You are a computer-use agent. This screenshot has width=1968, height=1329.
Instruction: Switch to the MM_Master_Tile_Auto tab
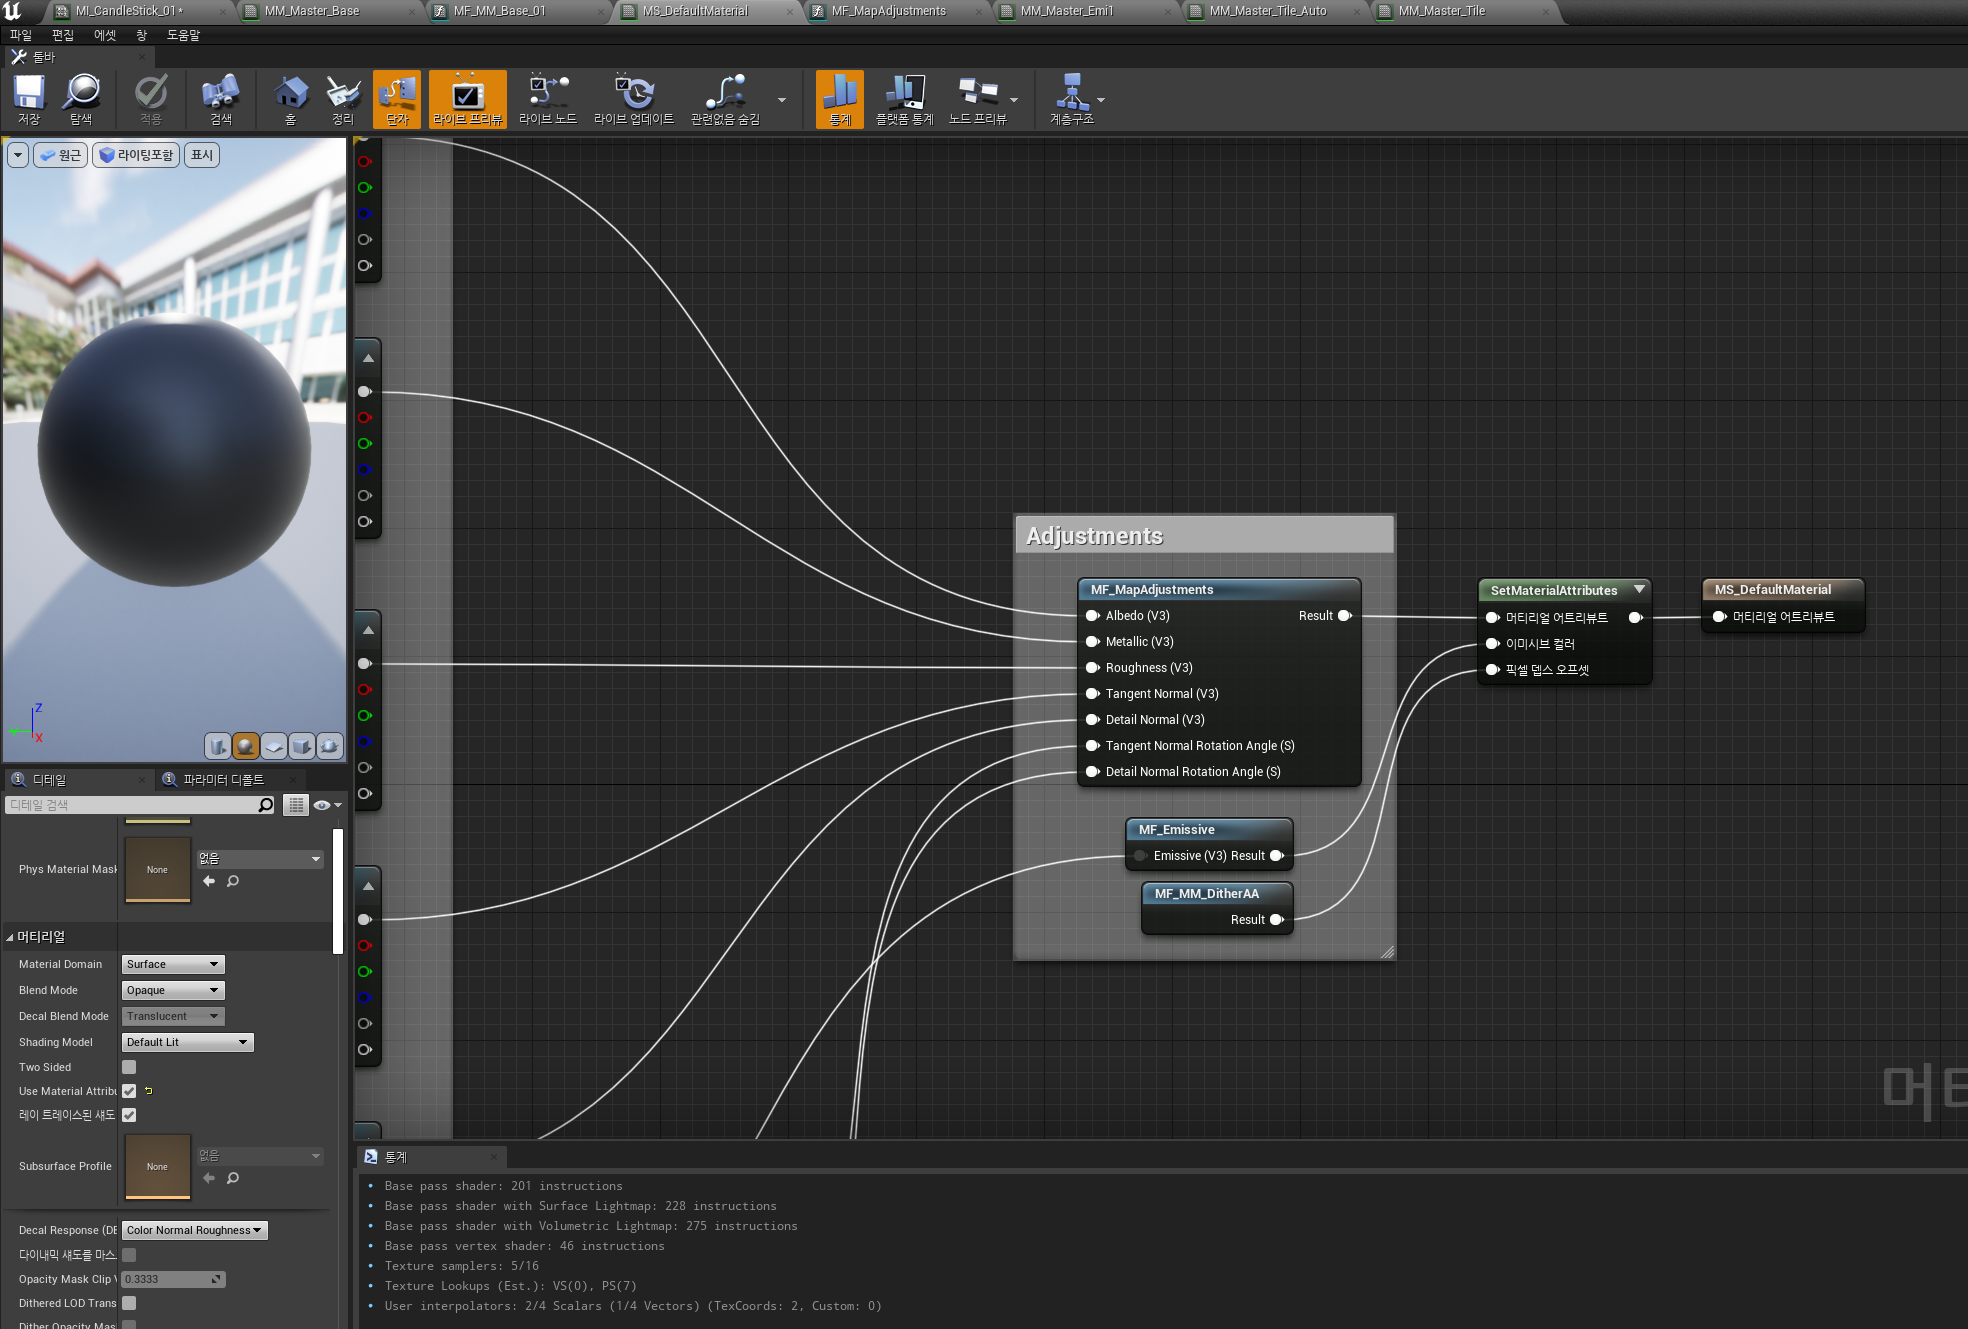tap(1268, 11)
